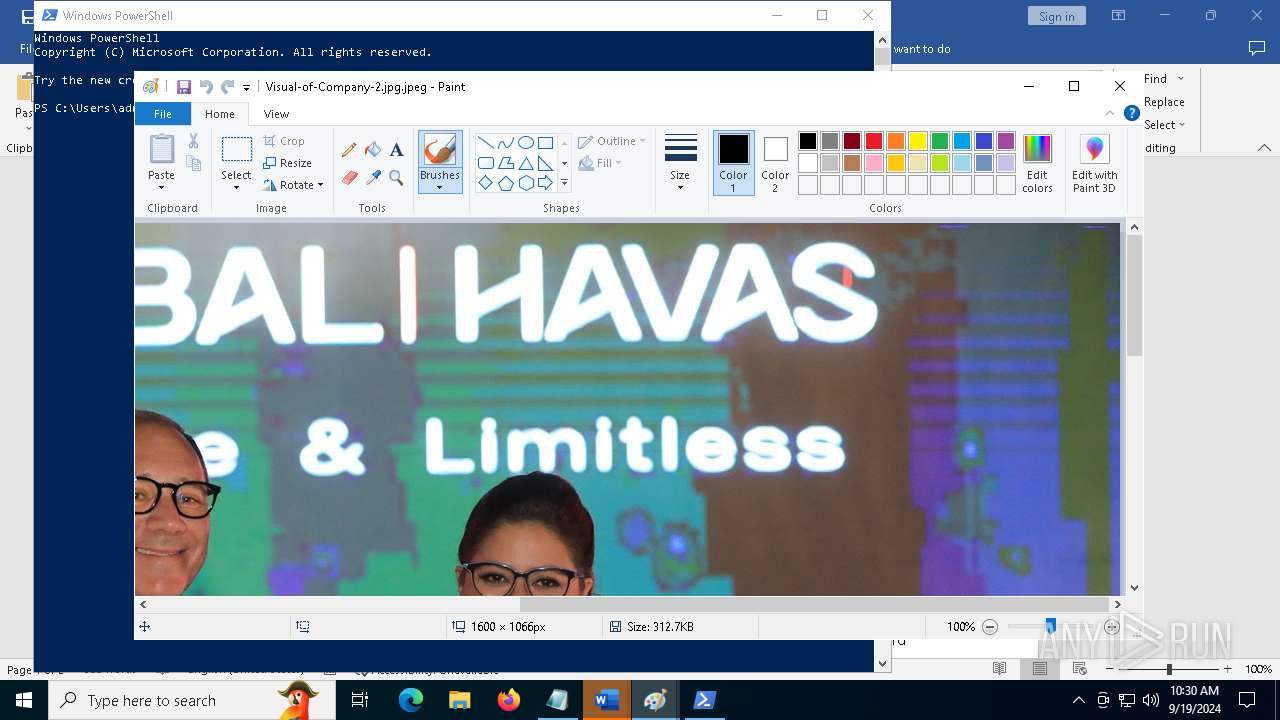Select the Pencil tool in Paint
This screenshot has width=1280, height=720.
pos(349,150)
